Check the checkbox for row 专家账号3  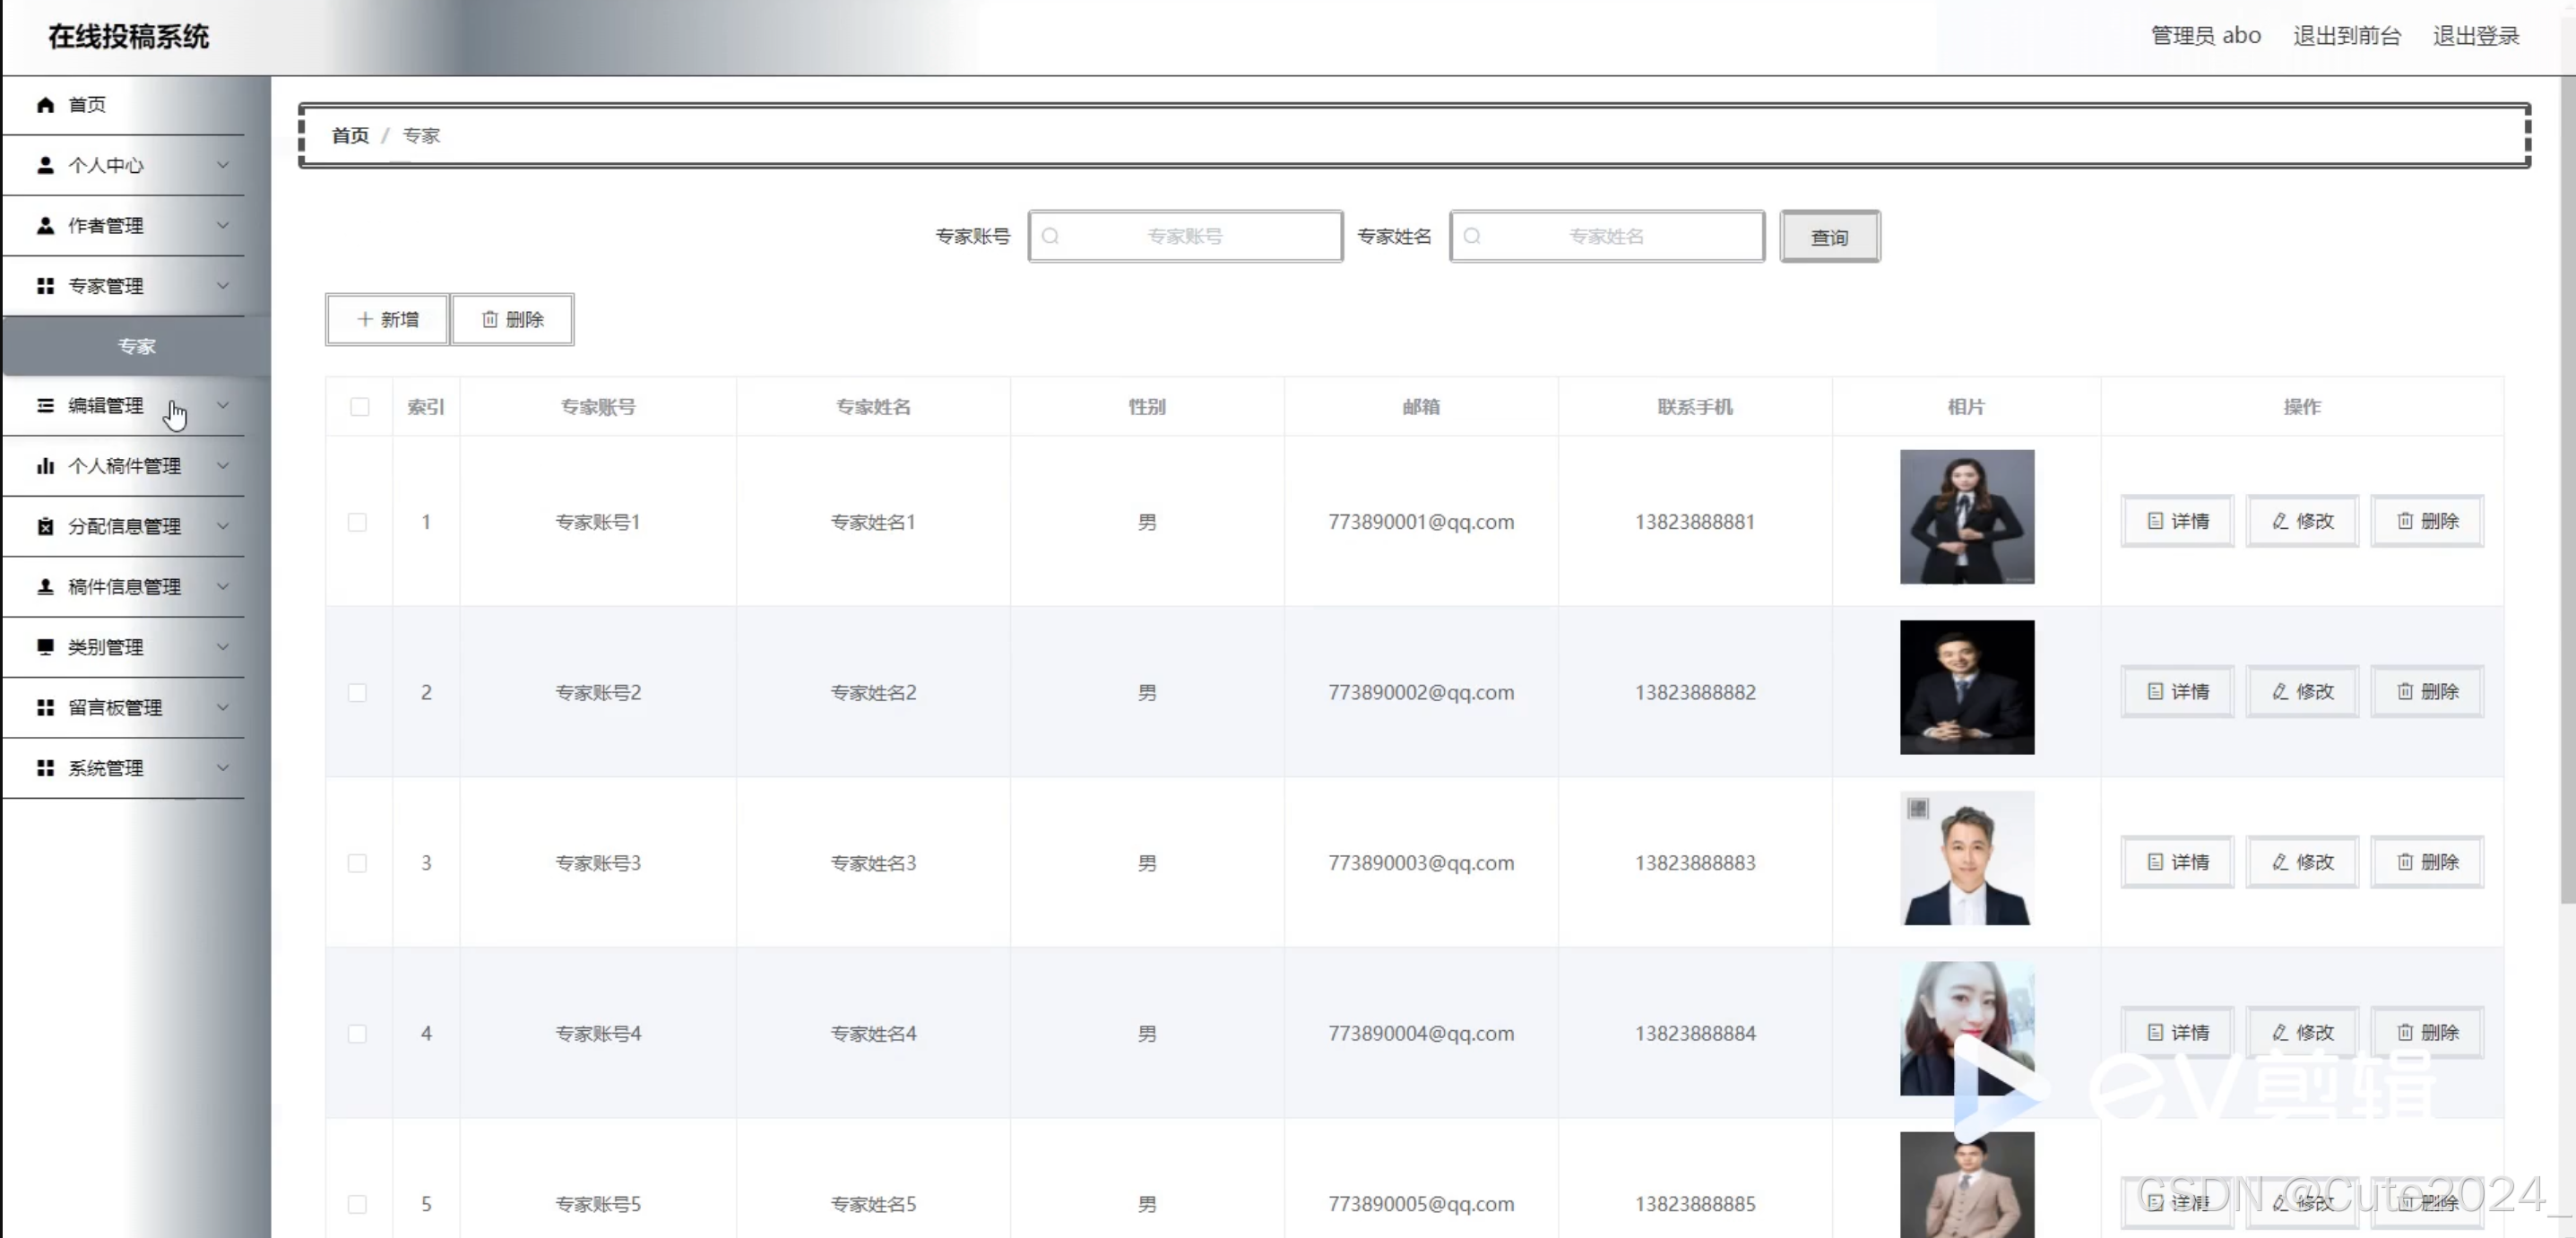357,863
